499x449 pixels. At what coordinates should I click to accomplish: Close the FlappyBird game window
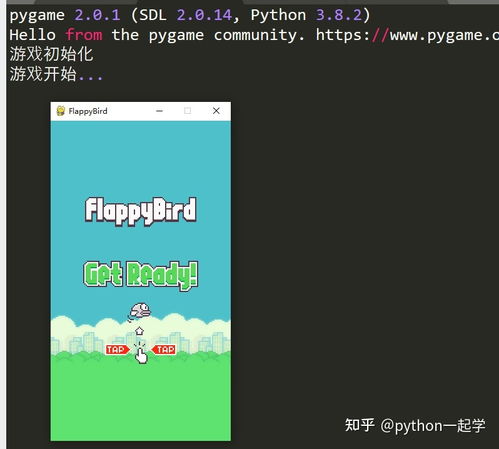216,111
